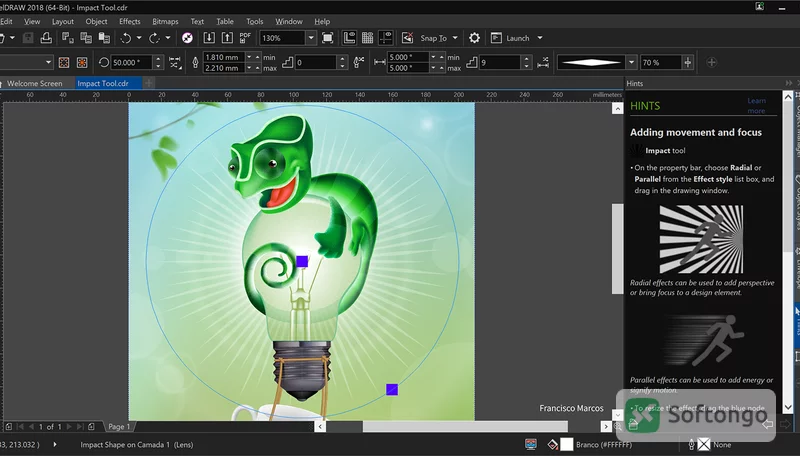Click the add plus icon on property bar
The height and width of the screenshot is (456, 800).
point(712,63)
